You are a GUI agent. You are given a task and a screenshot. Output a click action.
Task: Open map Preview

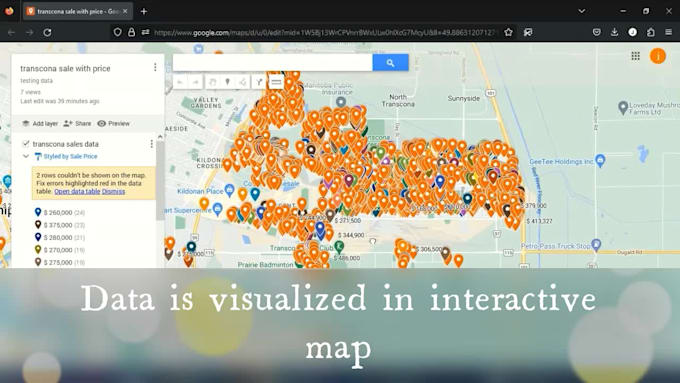(x=113, y=124)
